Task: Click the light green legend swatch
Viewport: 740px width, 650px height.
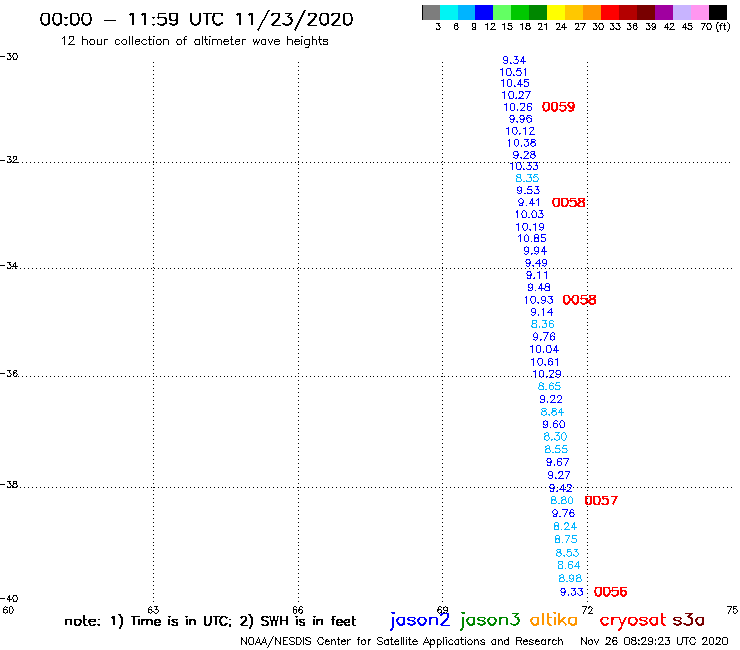Action: (502, 12)
